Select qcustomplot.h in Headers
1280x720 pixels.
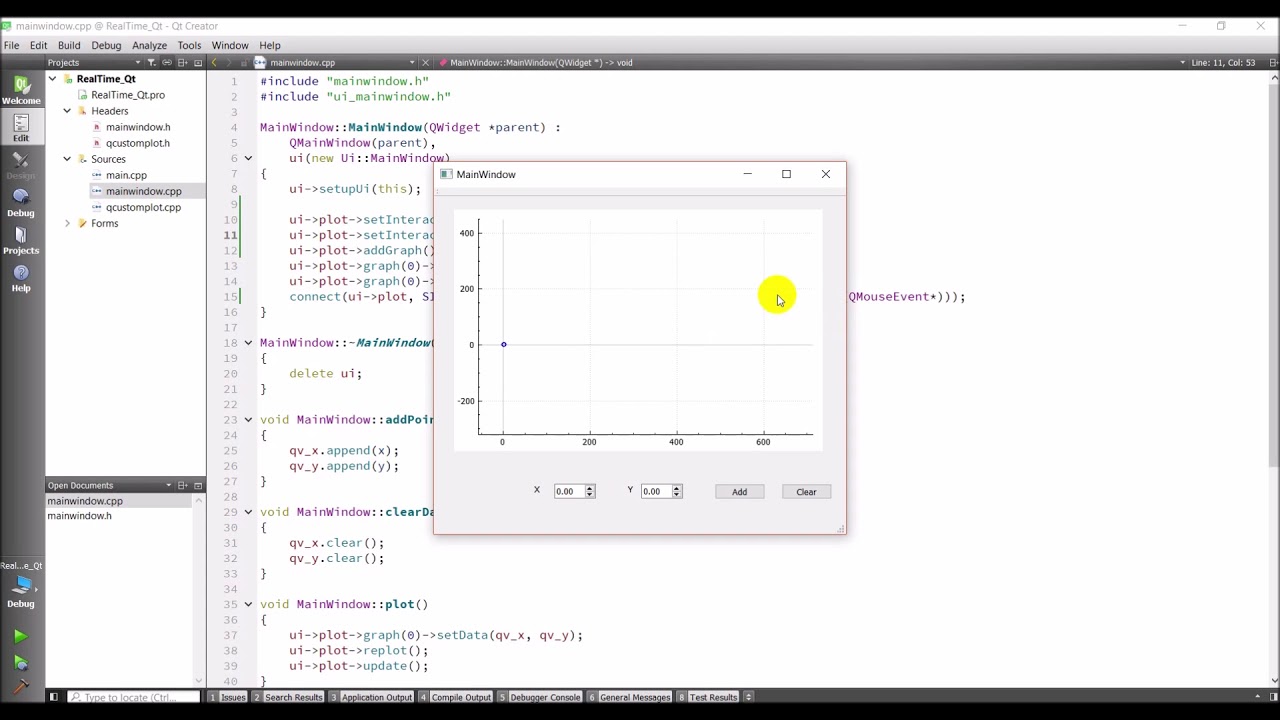(138, 143)
